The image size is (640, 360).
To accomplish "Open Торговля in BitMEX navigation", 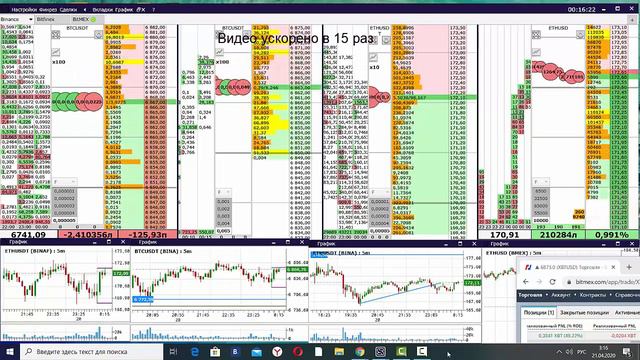I will click(x=530, y=295).
